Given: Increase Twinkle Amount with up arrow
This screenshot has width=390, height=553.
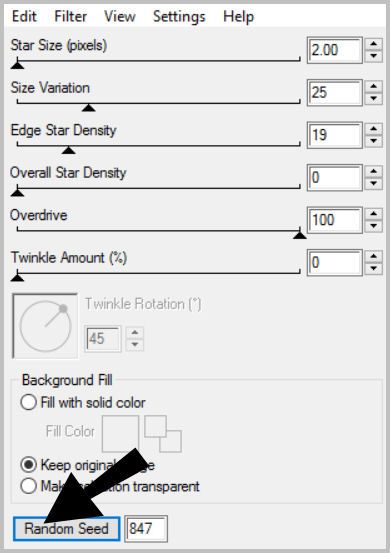Looking at the screenshot, I should pos(374,257).
